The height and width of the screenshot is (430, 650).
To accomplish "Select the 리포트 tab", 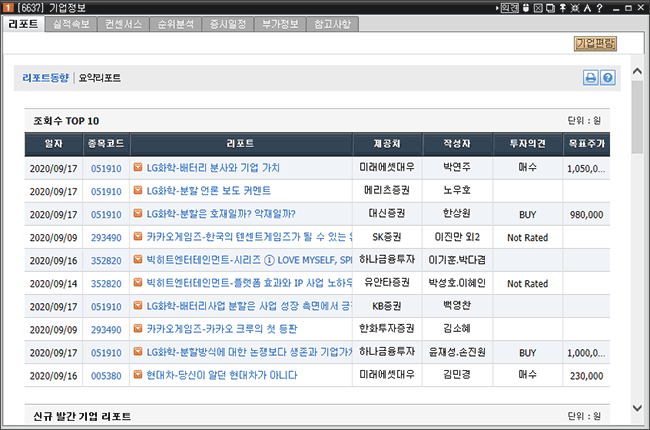I will (23, 24).
